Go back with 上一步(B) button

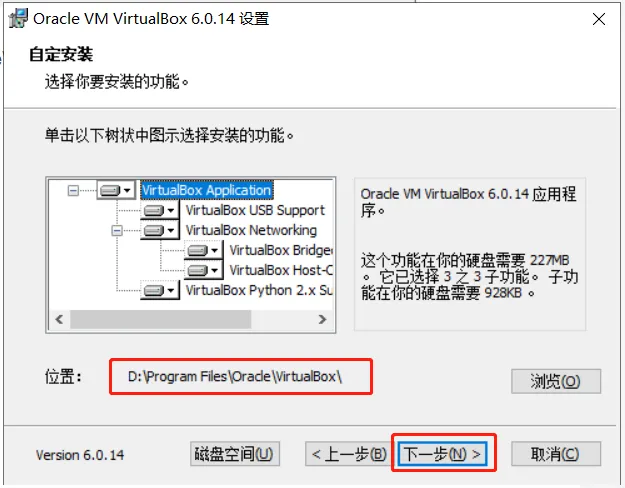(350, 454)
